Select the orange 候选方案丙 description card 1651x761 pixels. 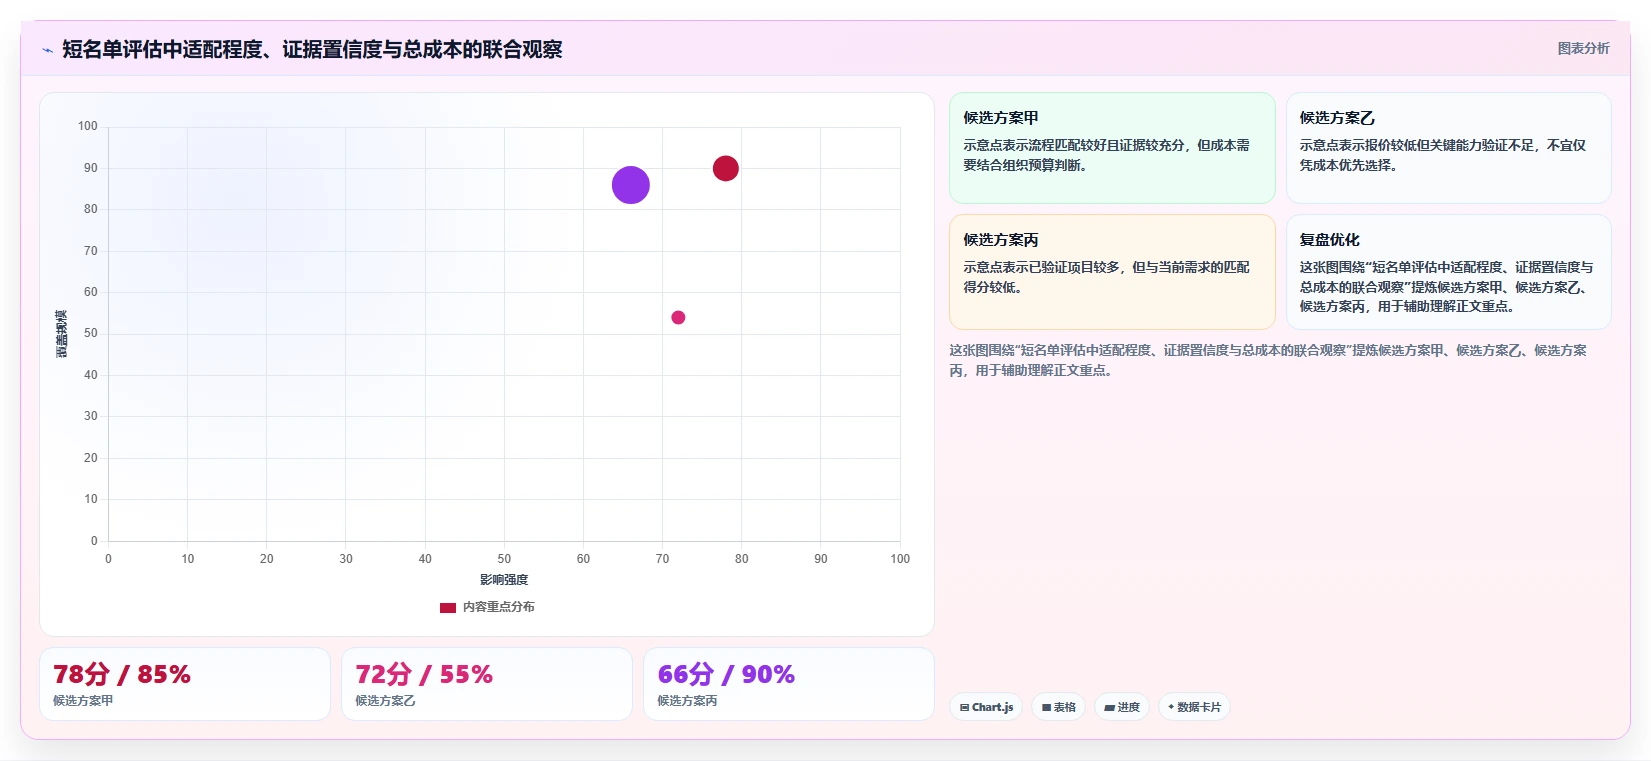(1112, 272)
